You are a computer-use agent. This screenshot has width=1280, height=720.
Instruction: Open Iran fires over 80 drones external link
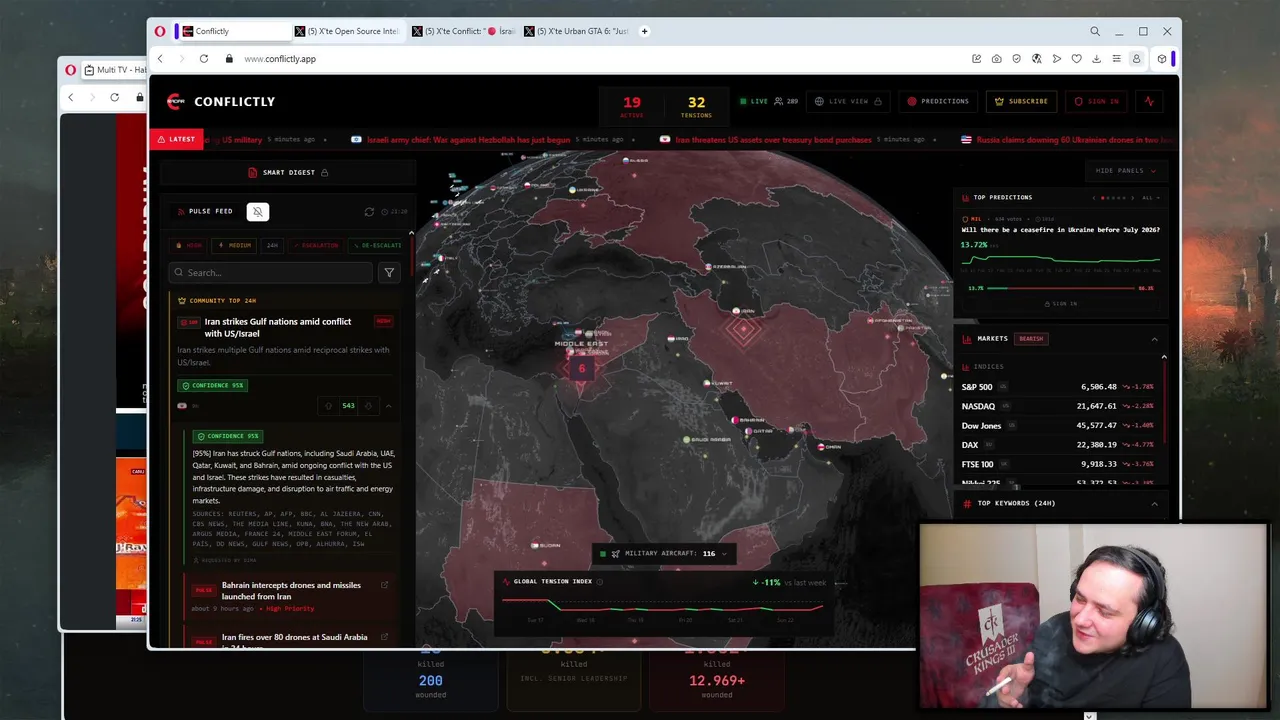pyautogui.click(x=384, y=637)
